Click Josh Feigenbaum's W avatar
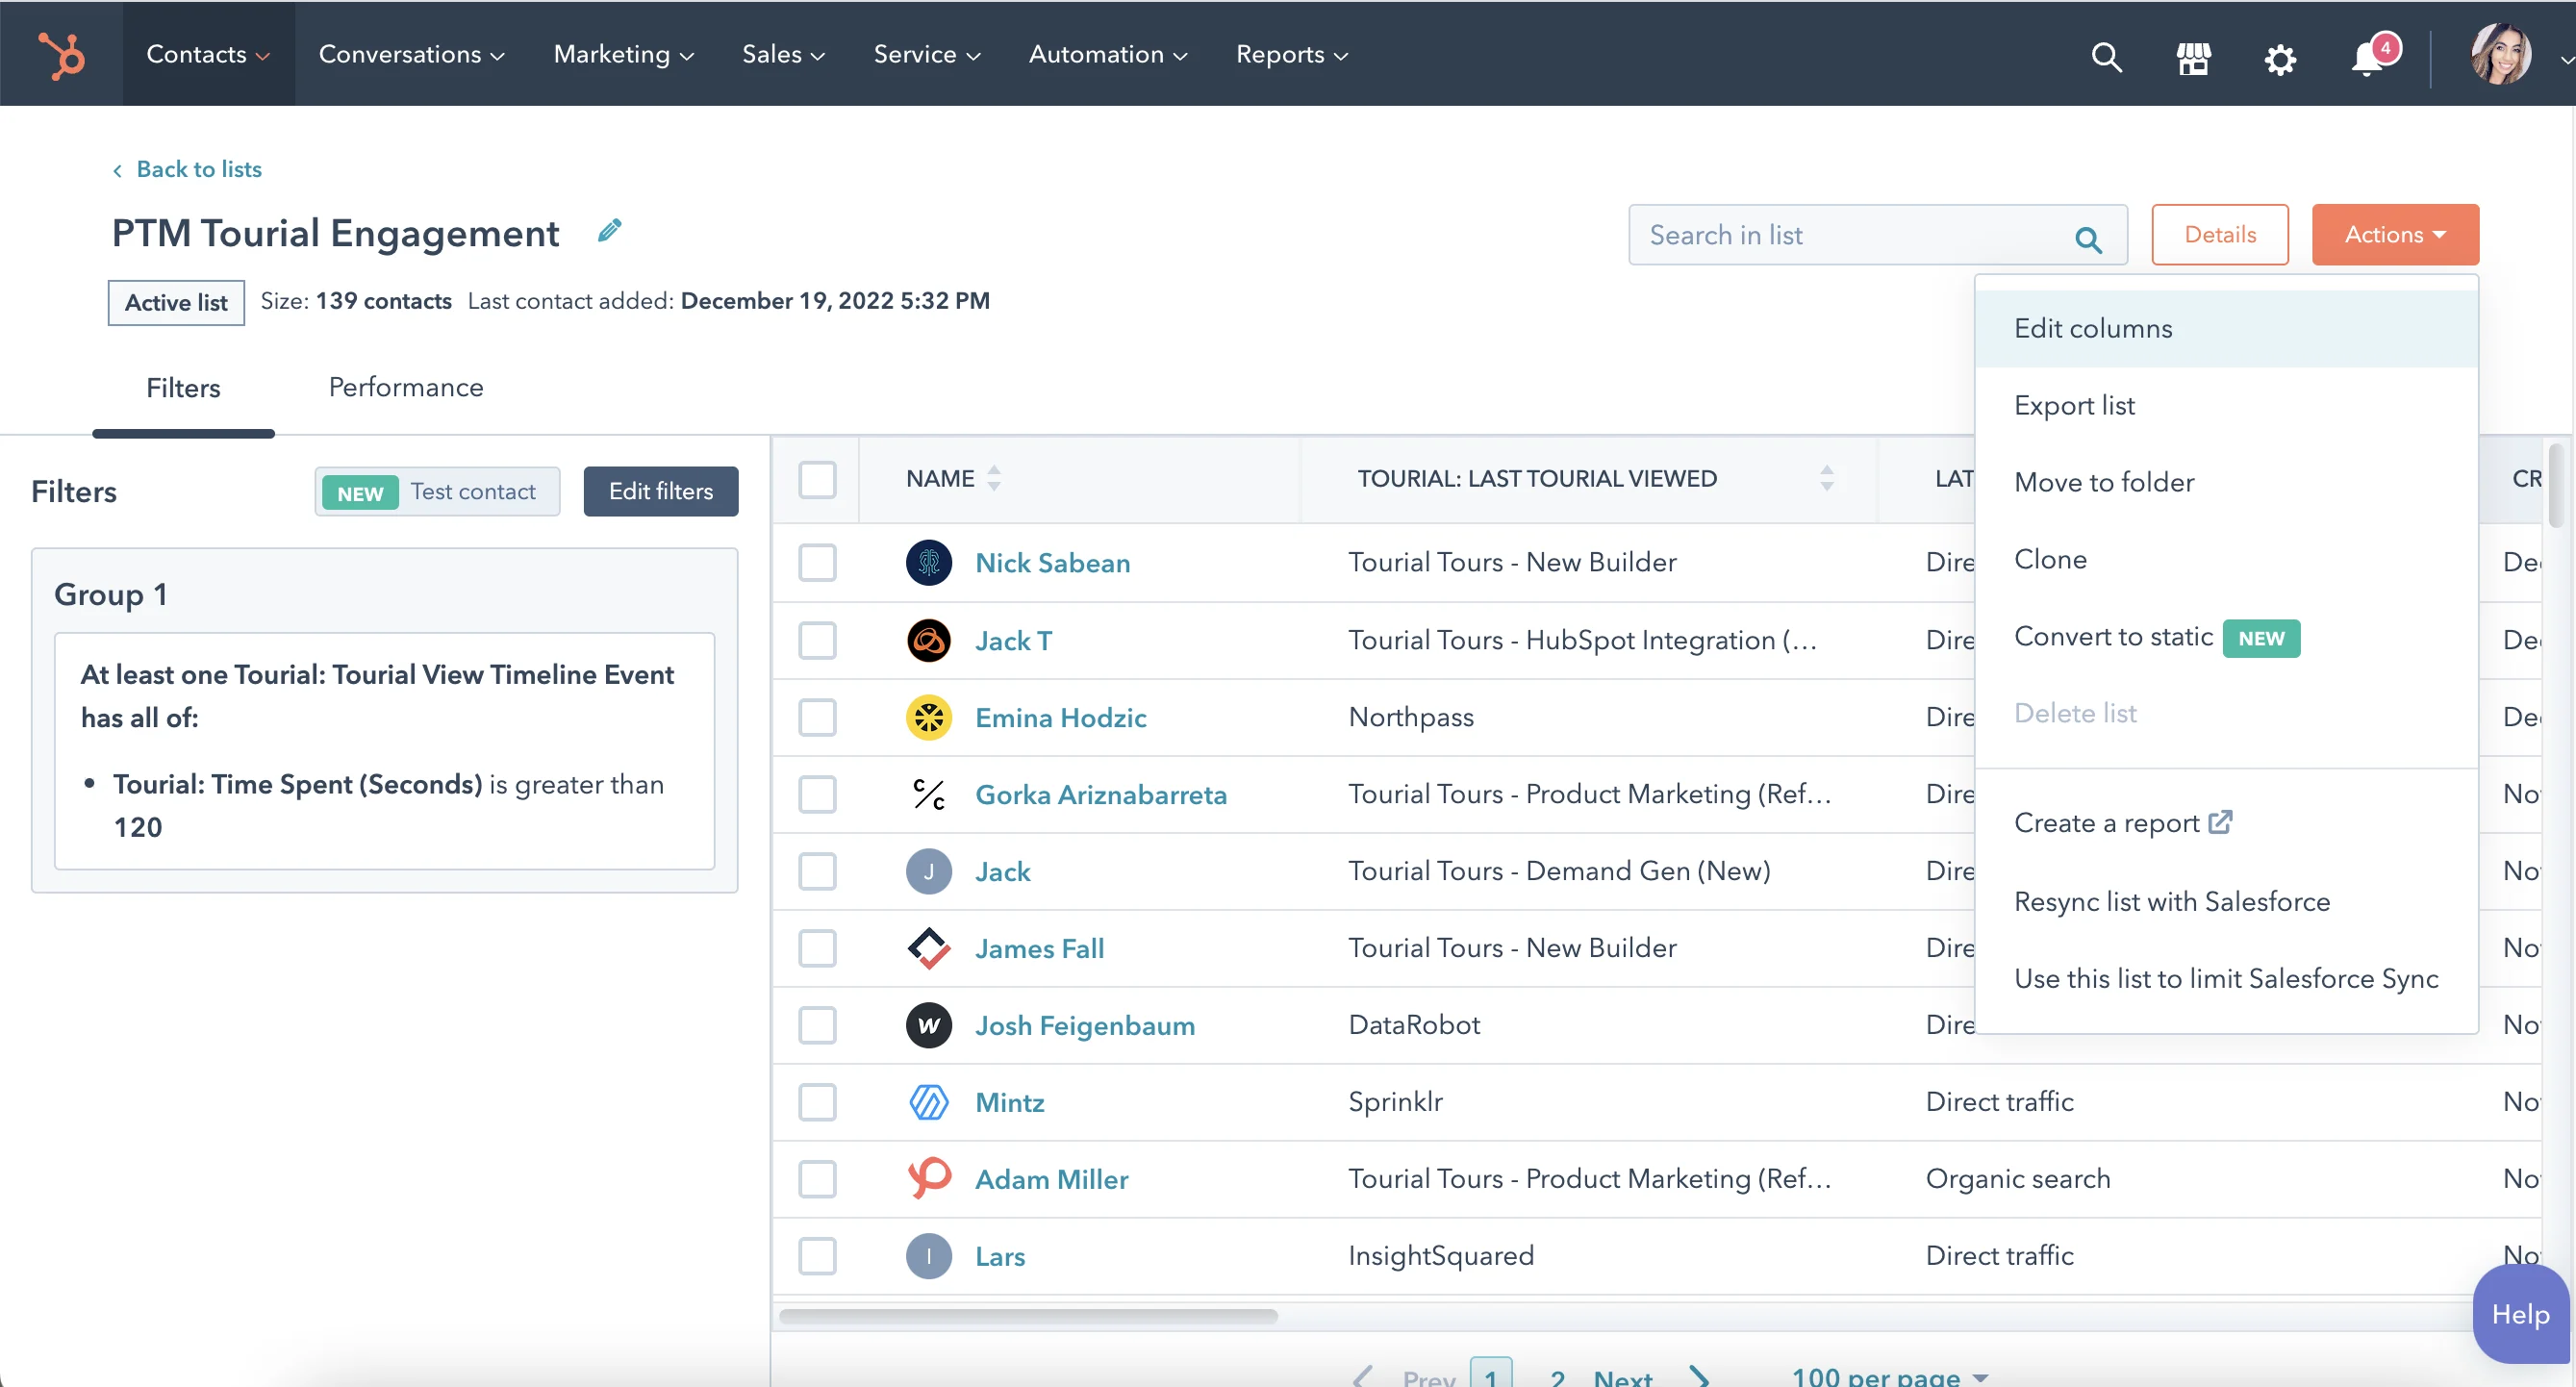Image resolution: width=2576 pixels, height=1387 pixels. point(928,1025)
